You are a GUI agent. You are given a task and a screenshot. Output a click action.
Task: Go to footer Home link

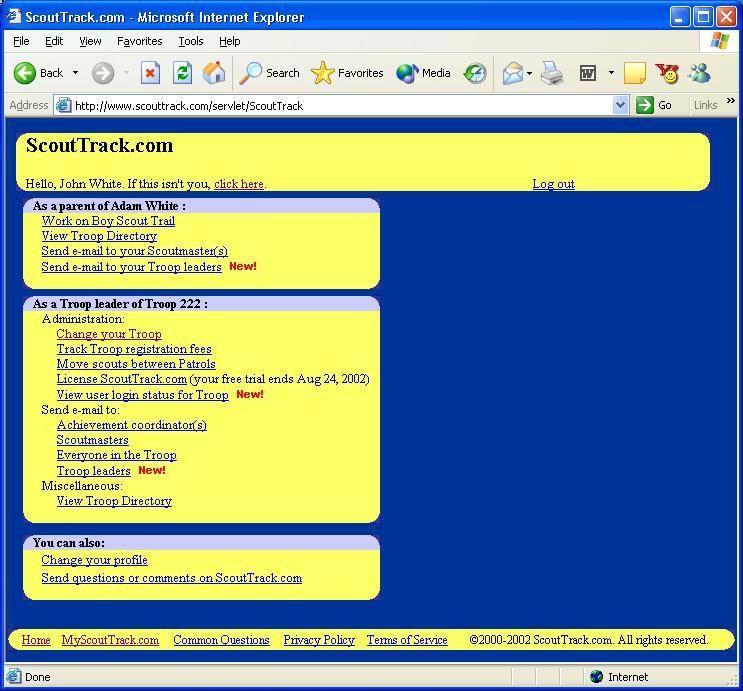36,640
